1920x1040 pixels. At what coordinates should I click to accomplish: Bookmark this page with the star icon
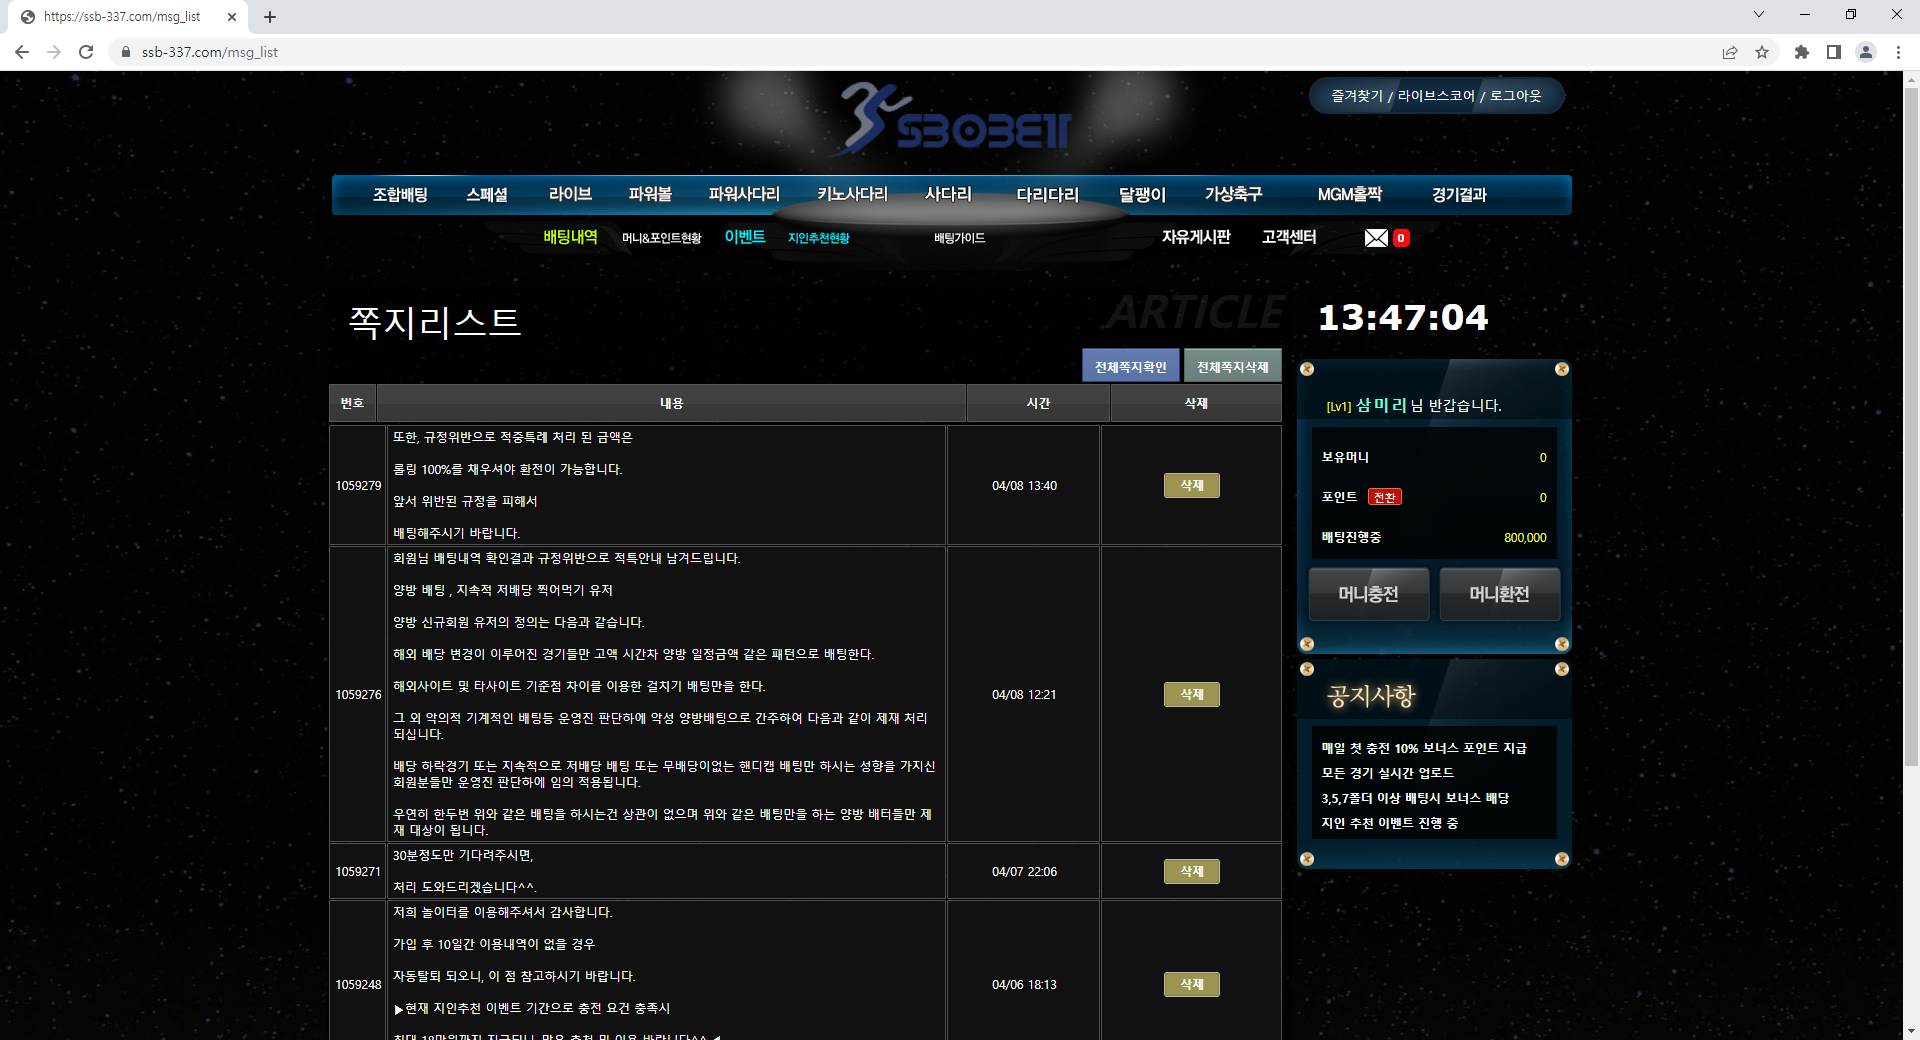[1762, 52]
